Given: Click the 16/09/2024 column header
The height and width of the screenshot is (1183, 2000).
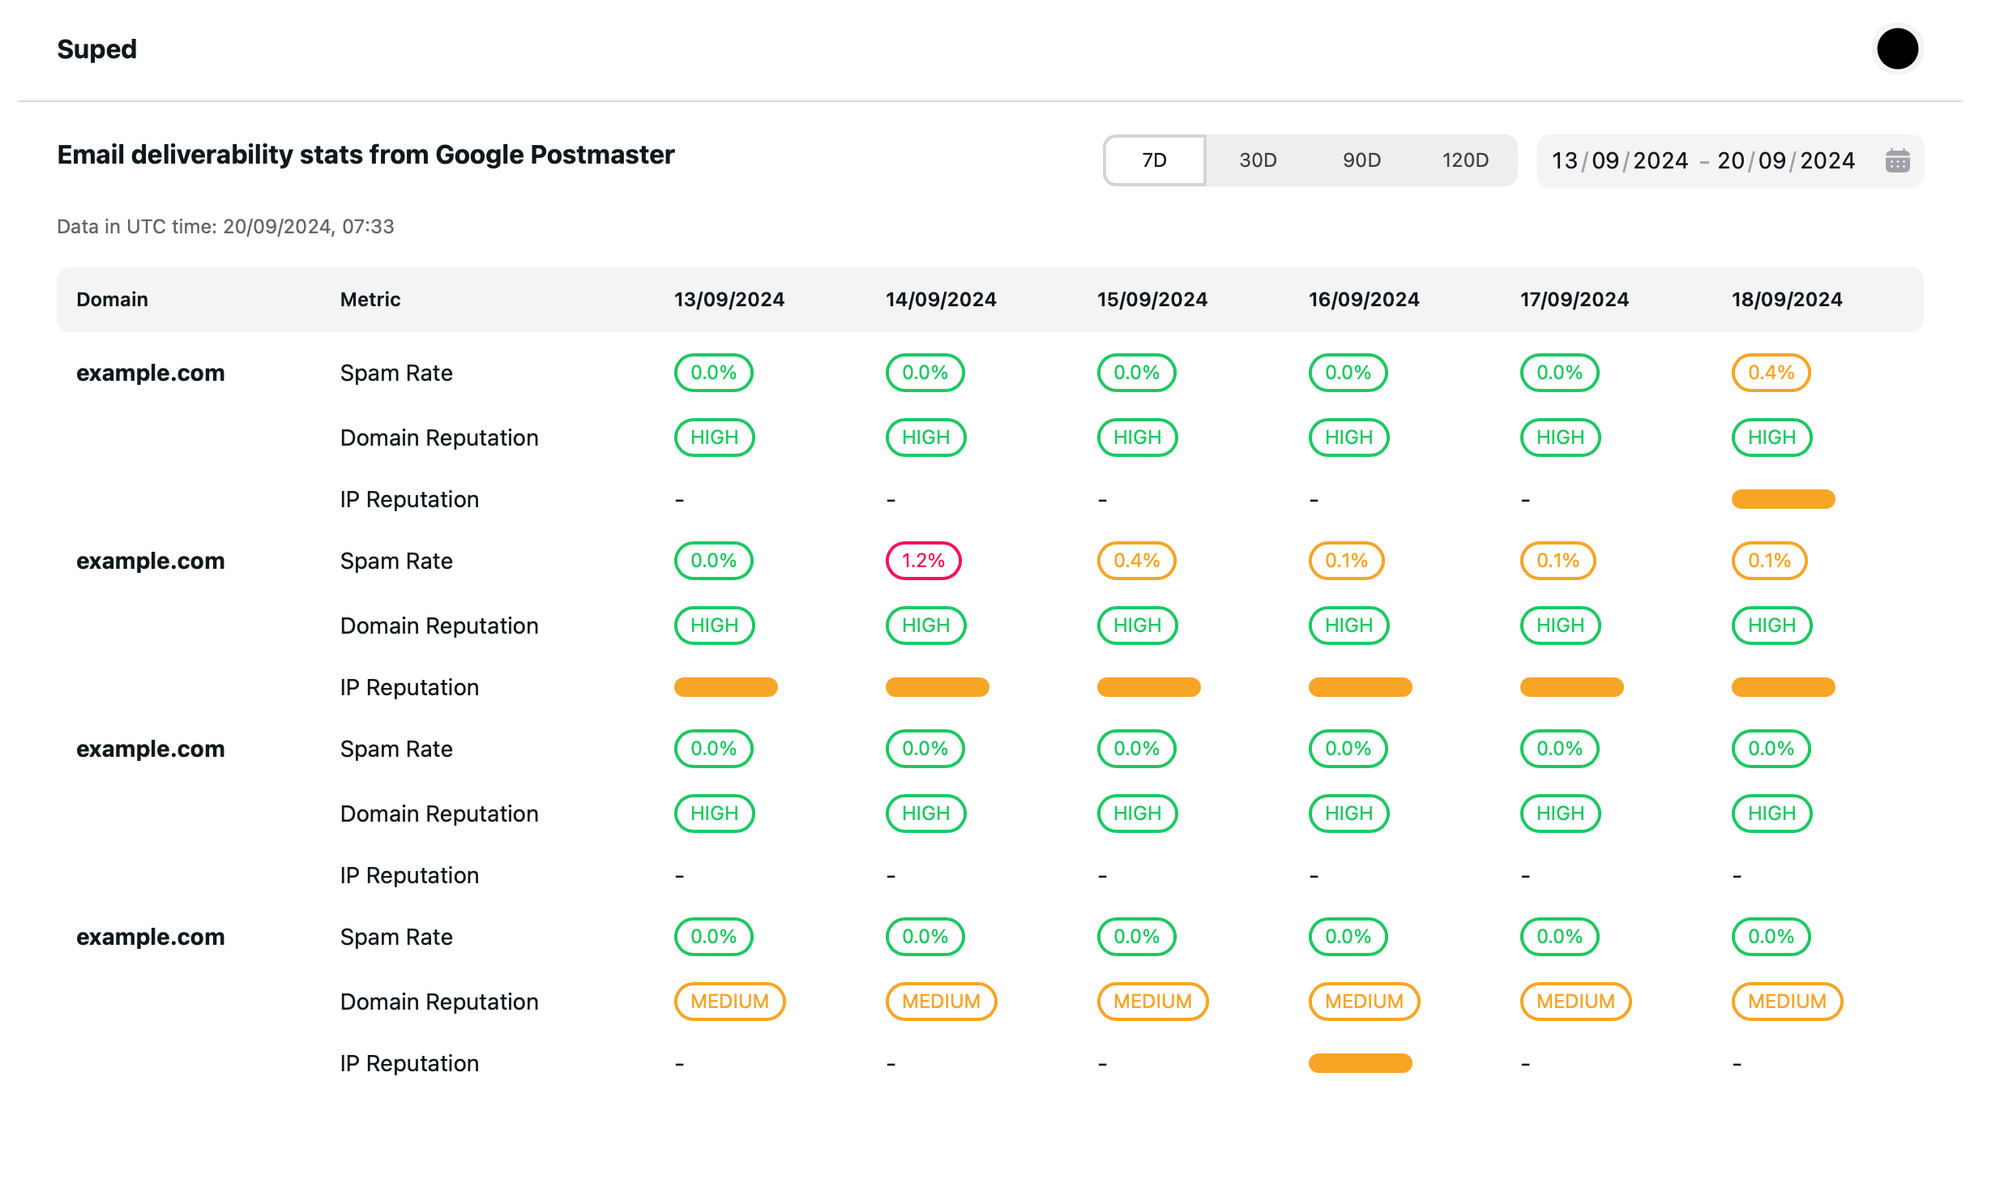Looking at the screenshot, I should pos(1363,300).
